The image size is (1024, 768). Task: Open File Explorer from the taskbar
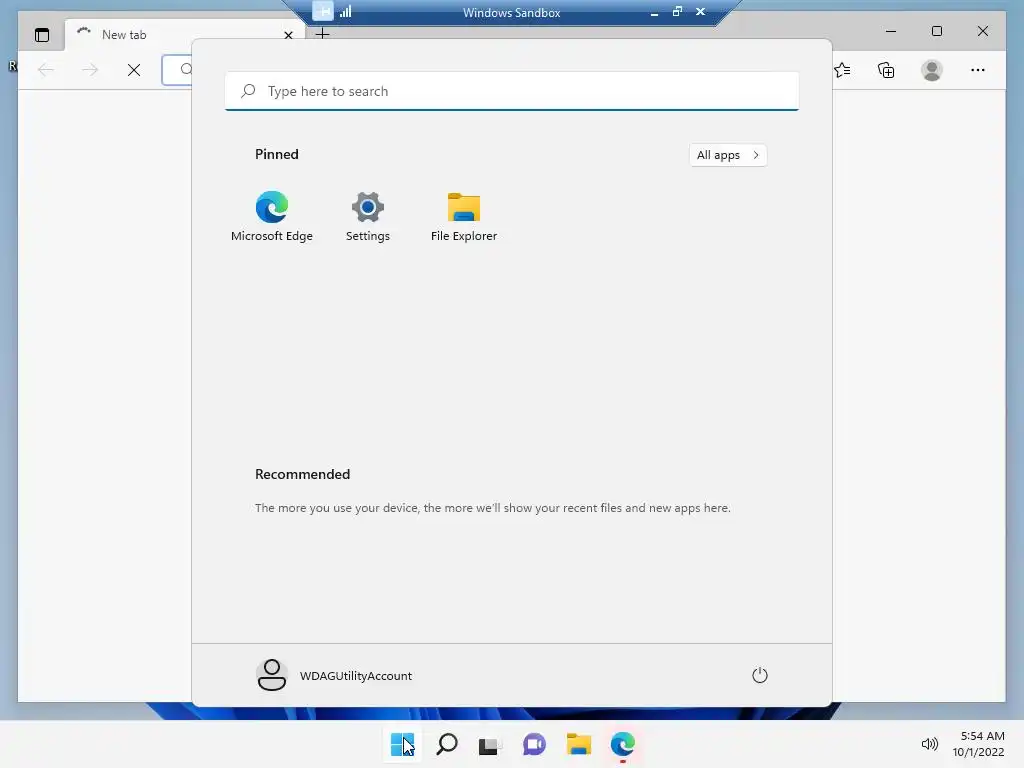tap(579, 744)
